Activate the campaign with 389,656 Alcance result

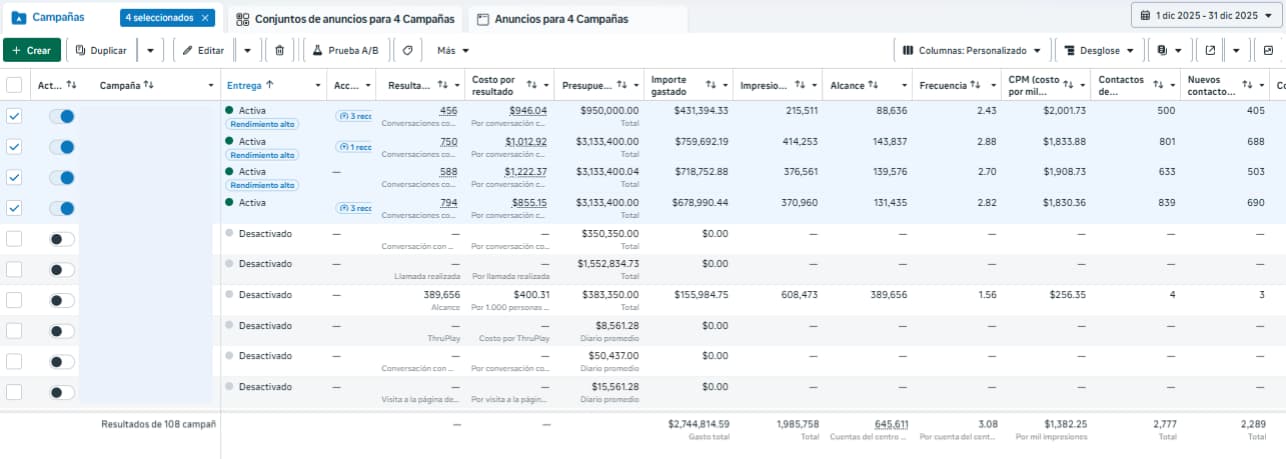point(62,300)
